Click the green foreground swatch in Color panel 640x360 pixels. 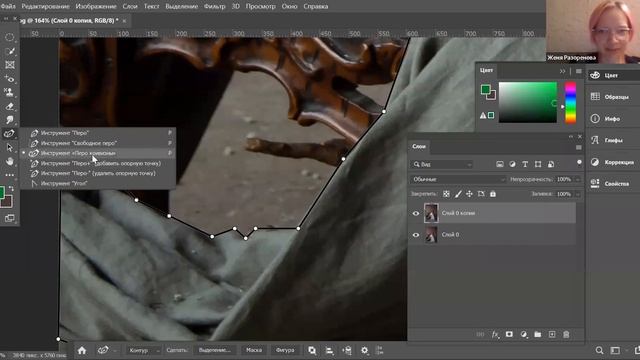[485, 89]
